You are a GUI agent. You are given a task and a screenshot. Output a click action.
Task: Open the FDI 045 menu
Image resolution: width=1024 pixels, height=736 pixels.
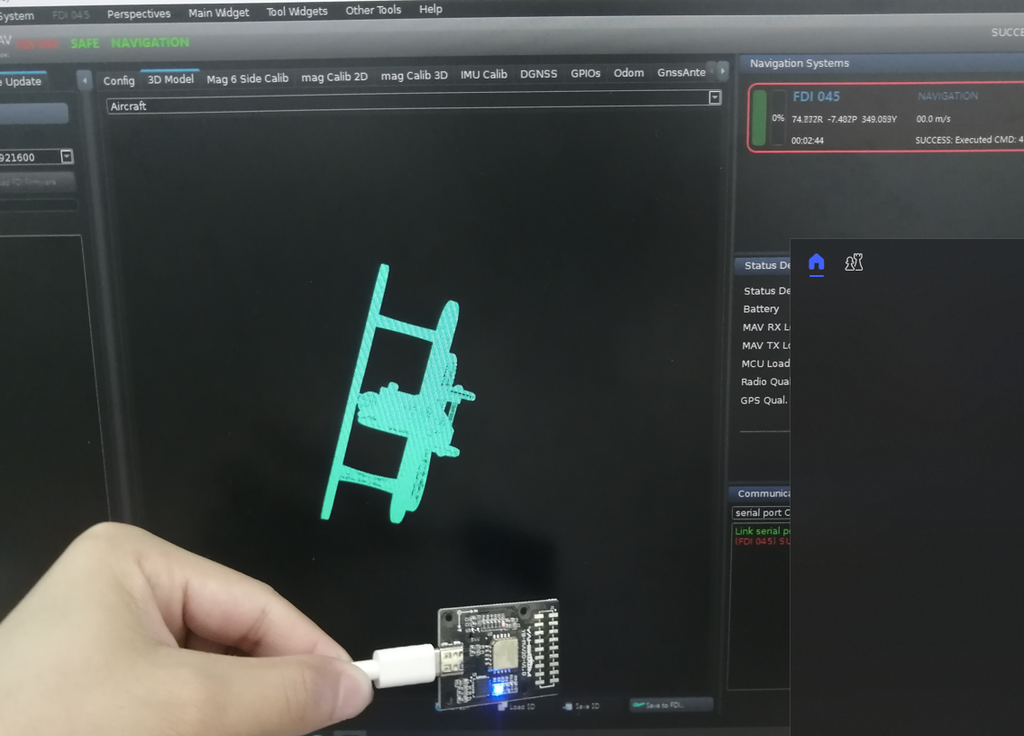(x=71, y=15)
